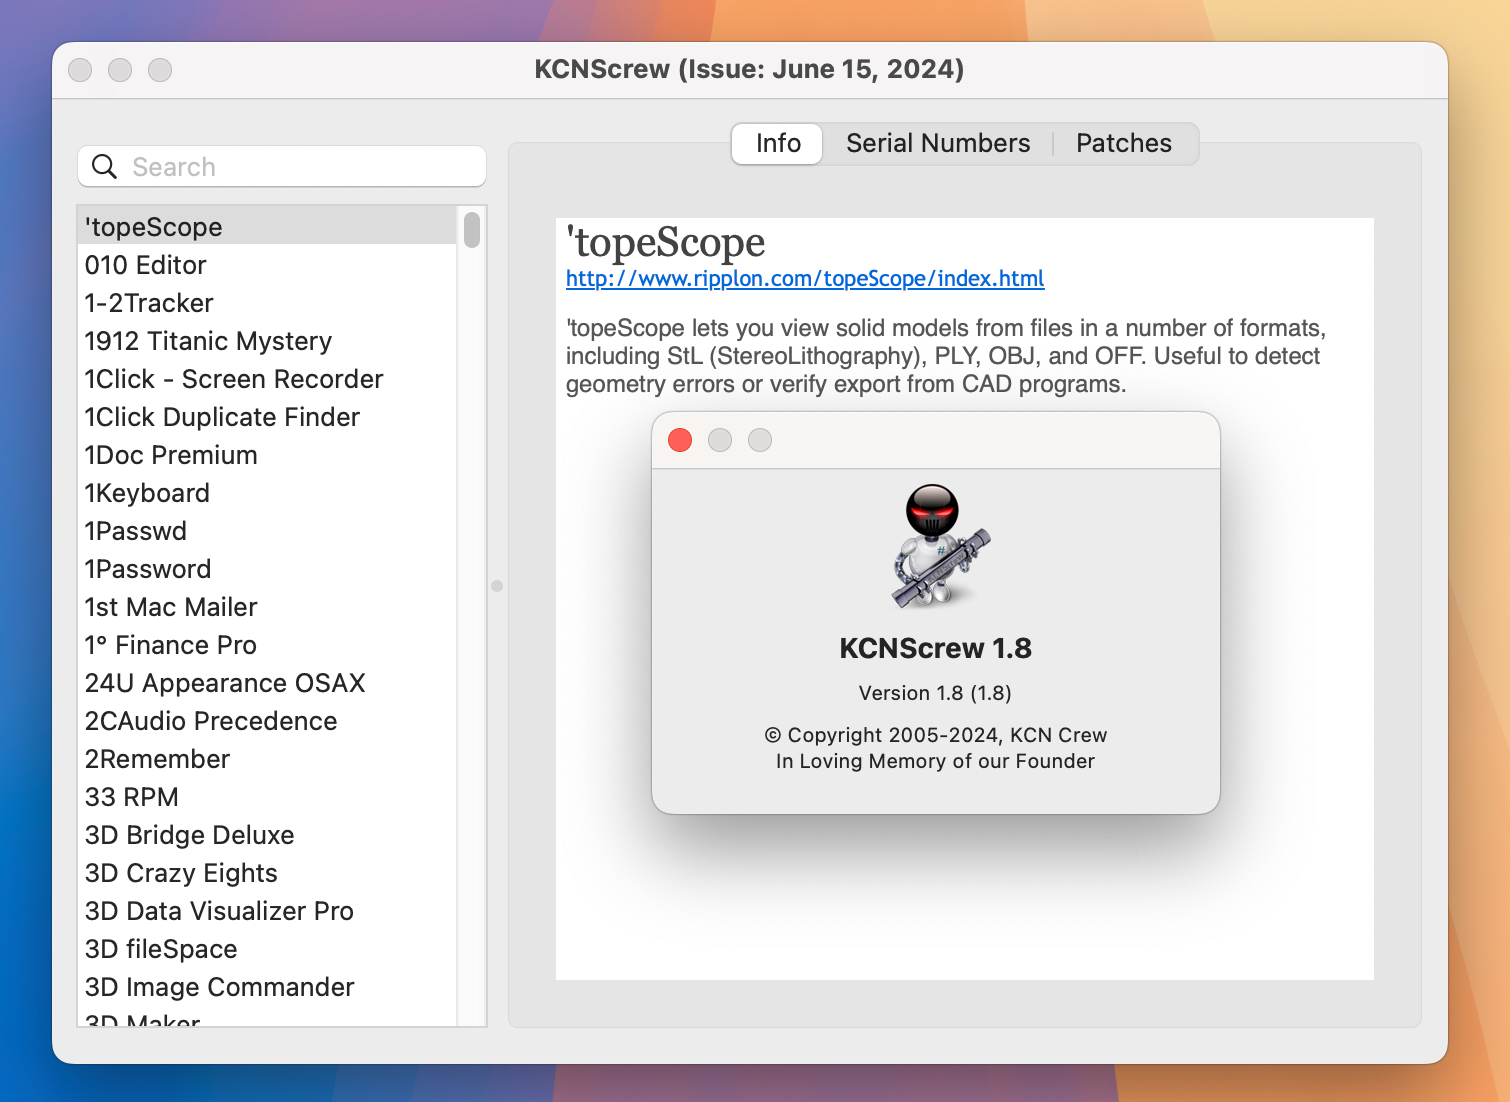Select 3D Bridge Deluxe

267,835
